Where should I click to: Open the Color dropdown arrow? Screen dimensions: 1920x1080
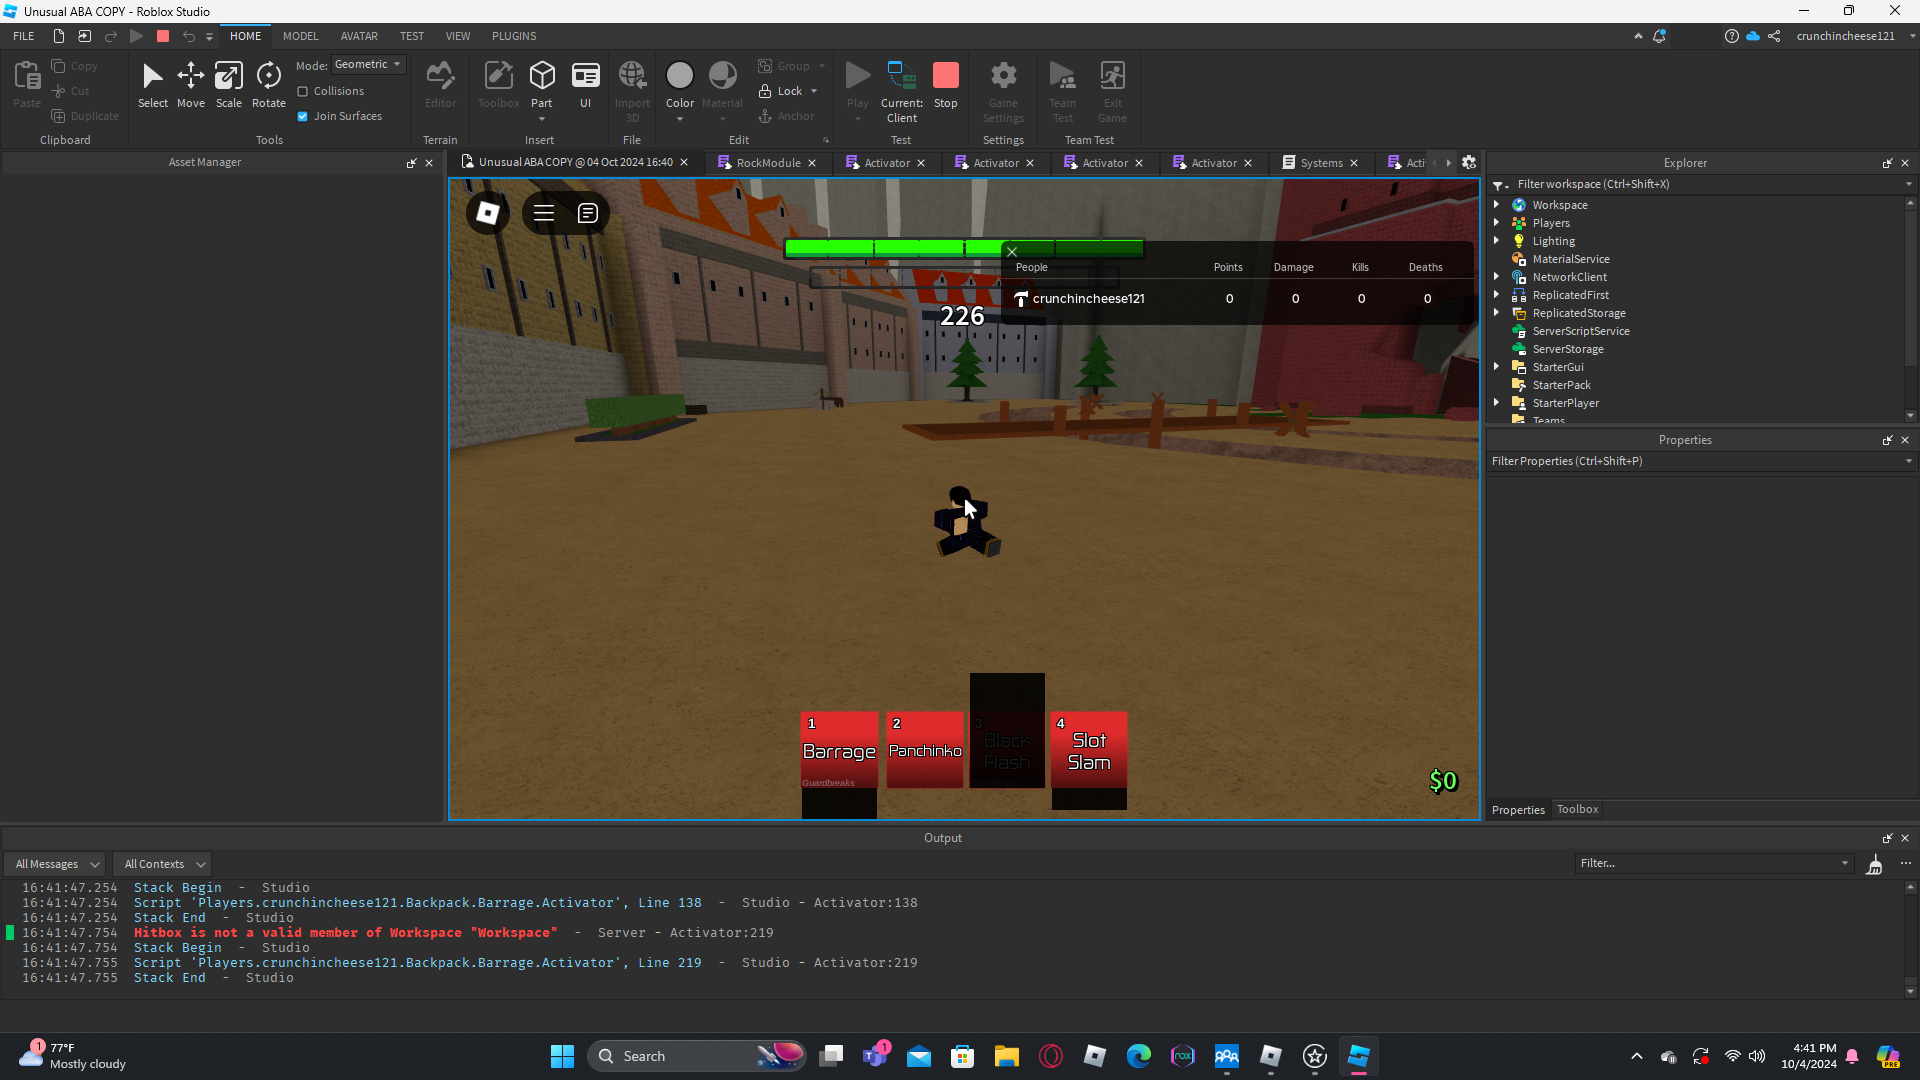[x=680, y=119]
